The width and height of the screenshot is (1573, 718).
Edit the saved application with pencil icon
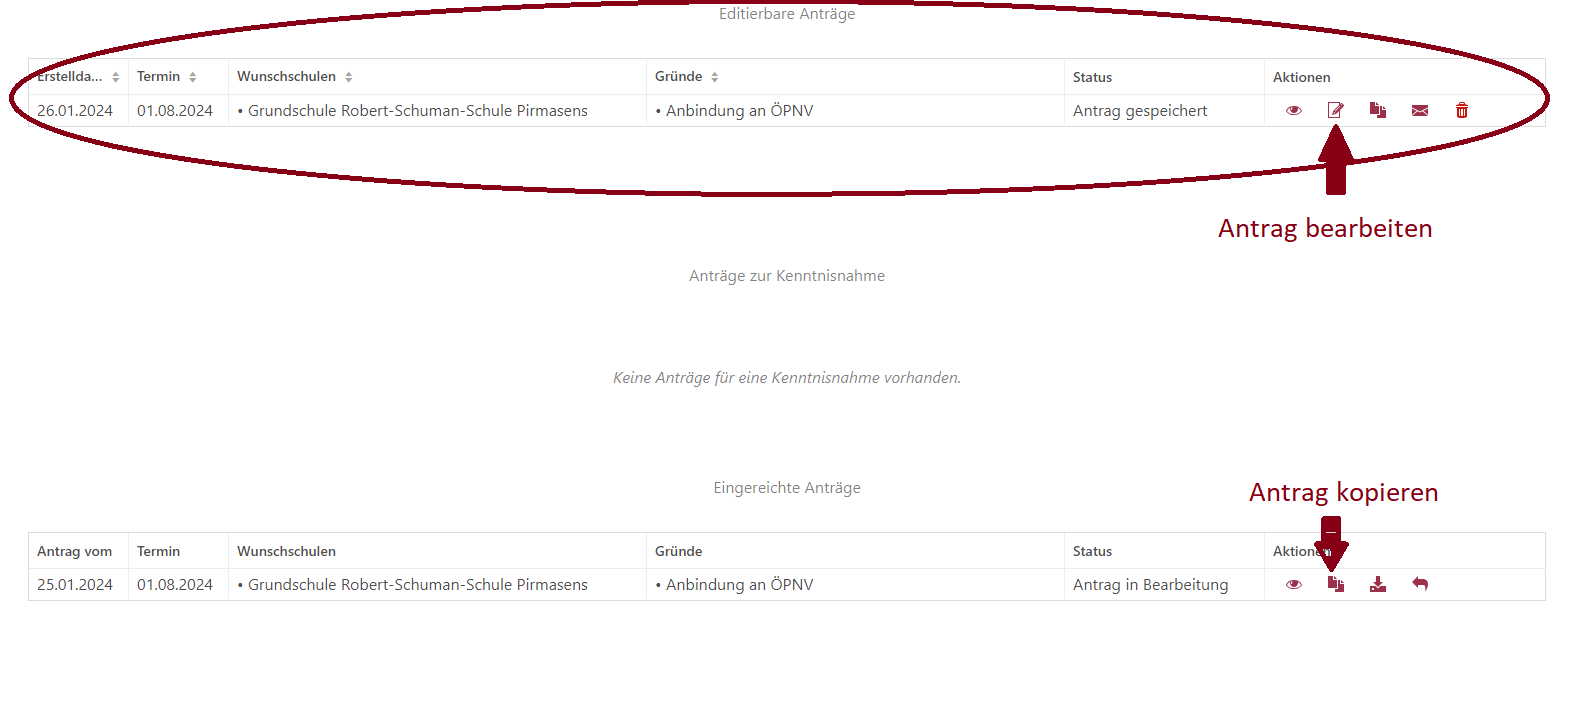1335,111
